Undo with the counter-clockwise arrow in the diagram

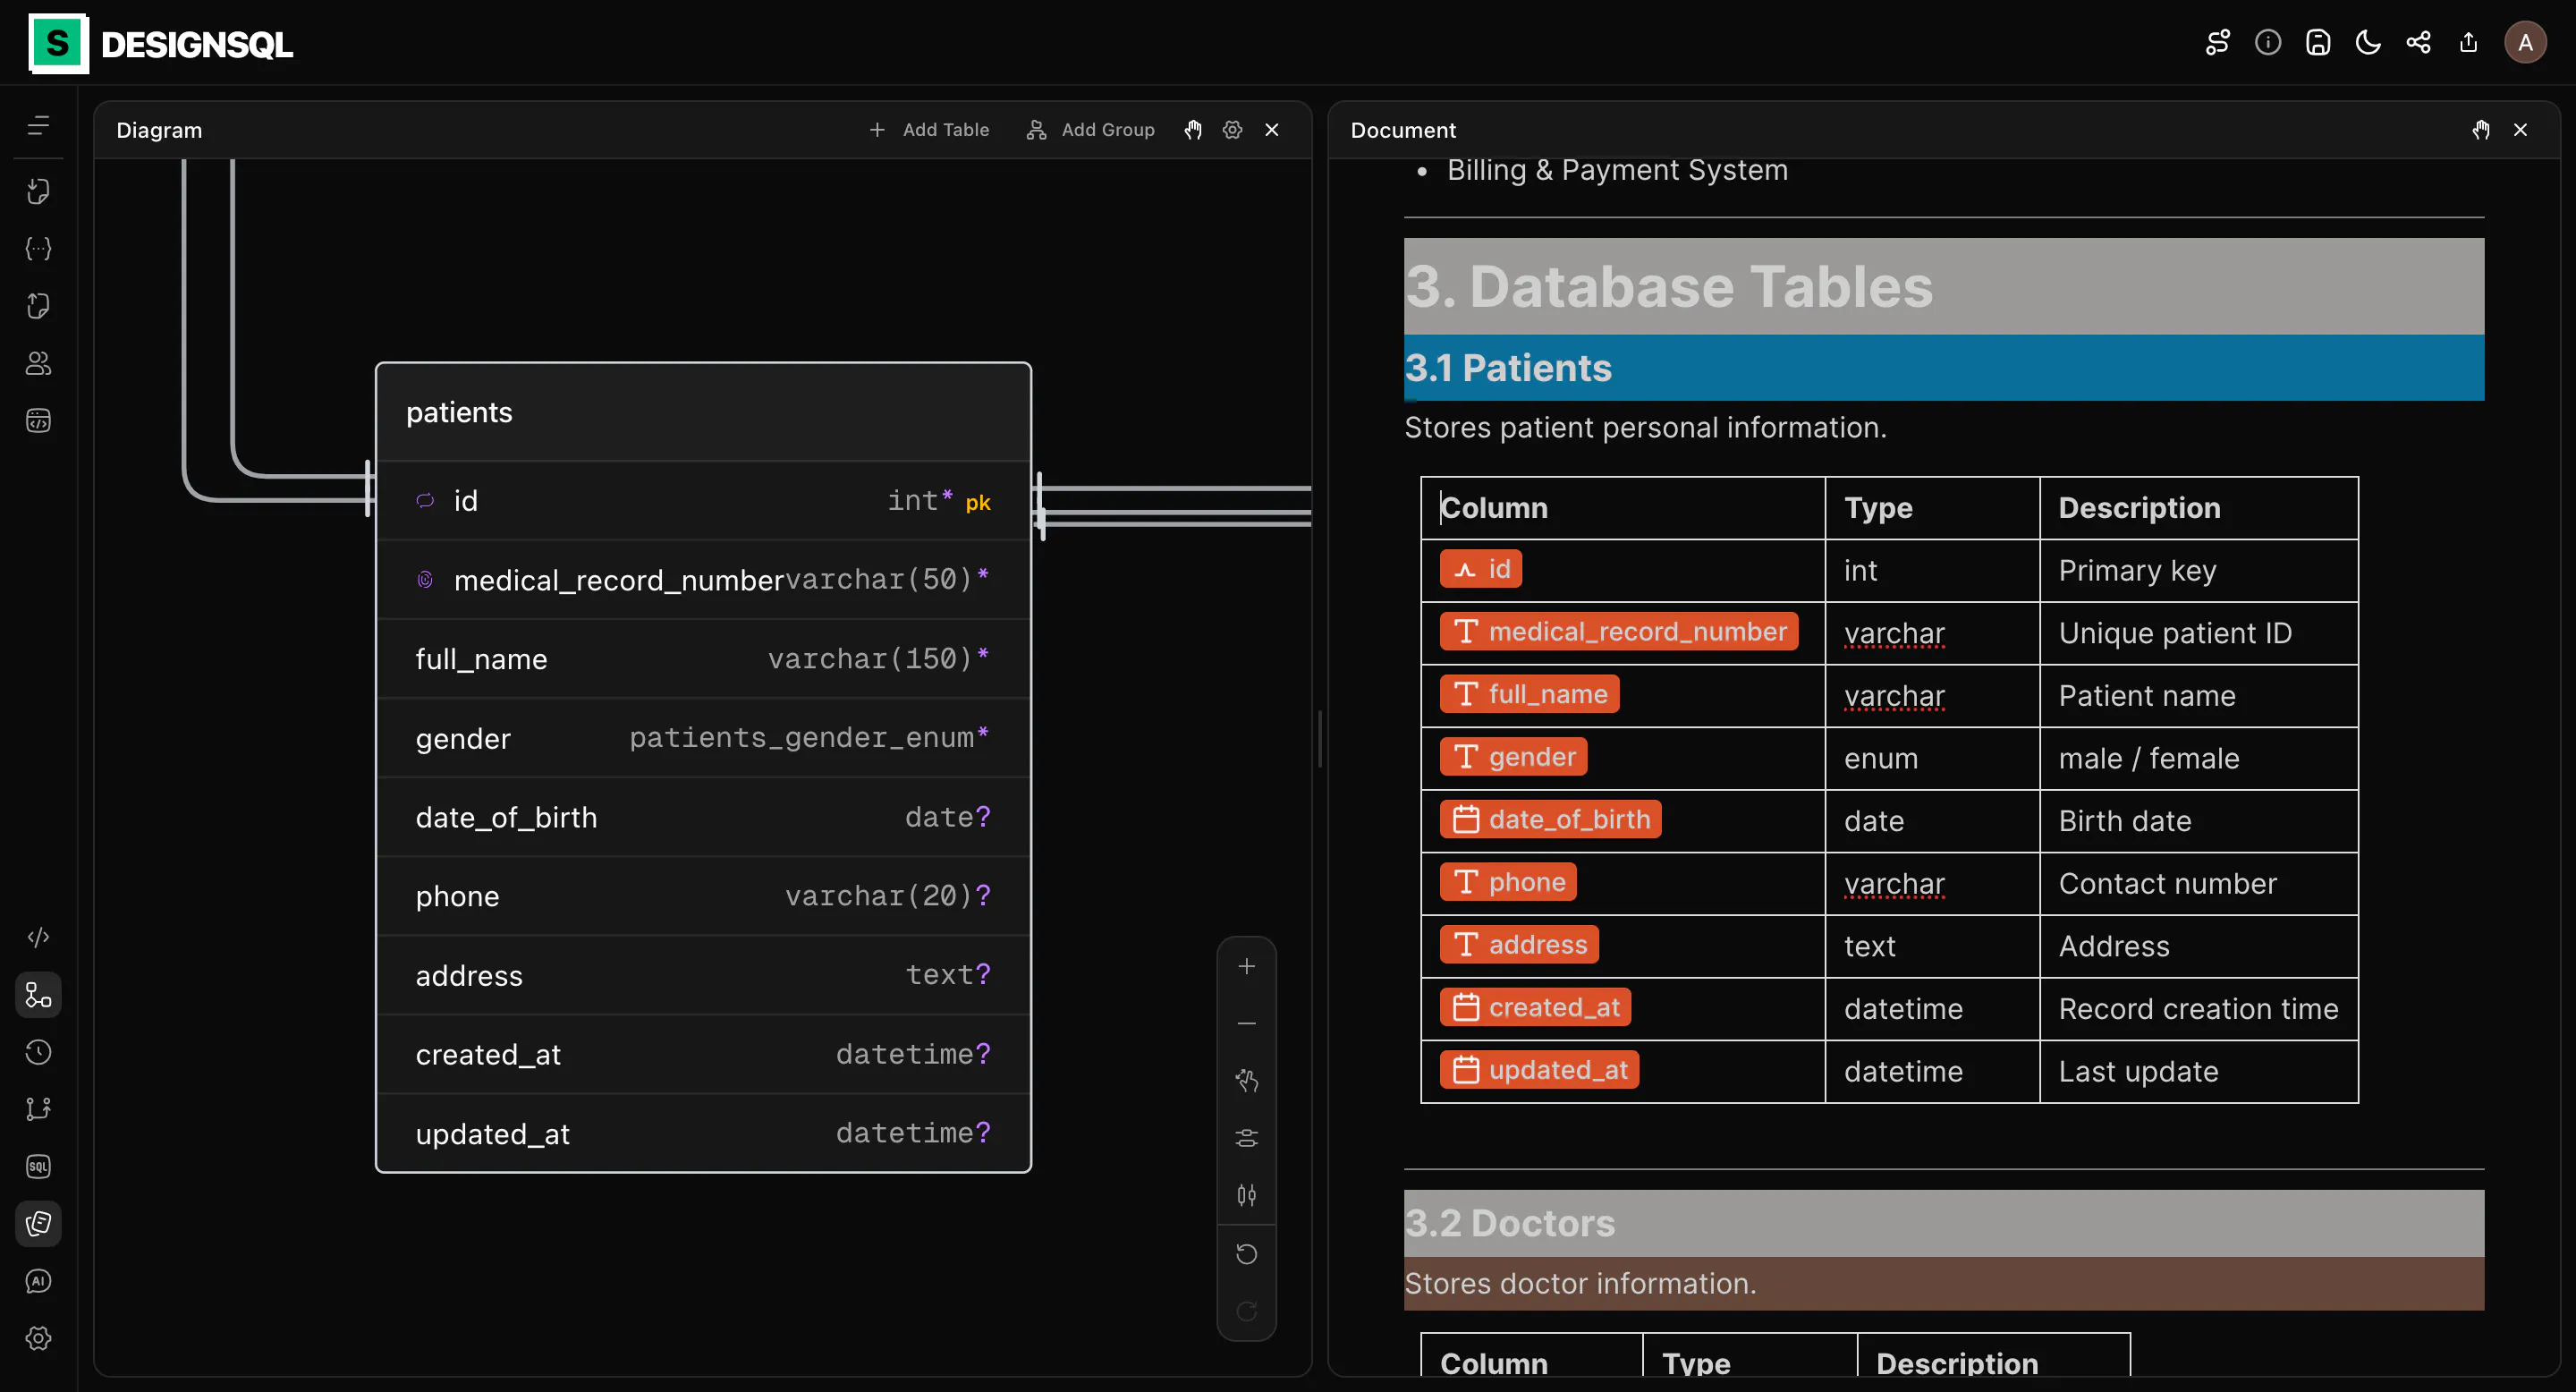pyautogui.click(x=1247, y=1254)
